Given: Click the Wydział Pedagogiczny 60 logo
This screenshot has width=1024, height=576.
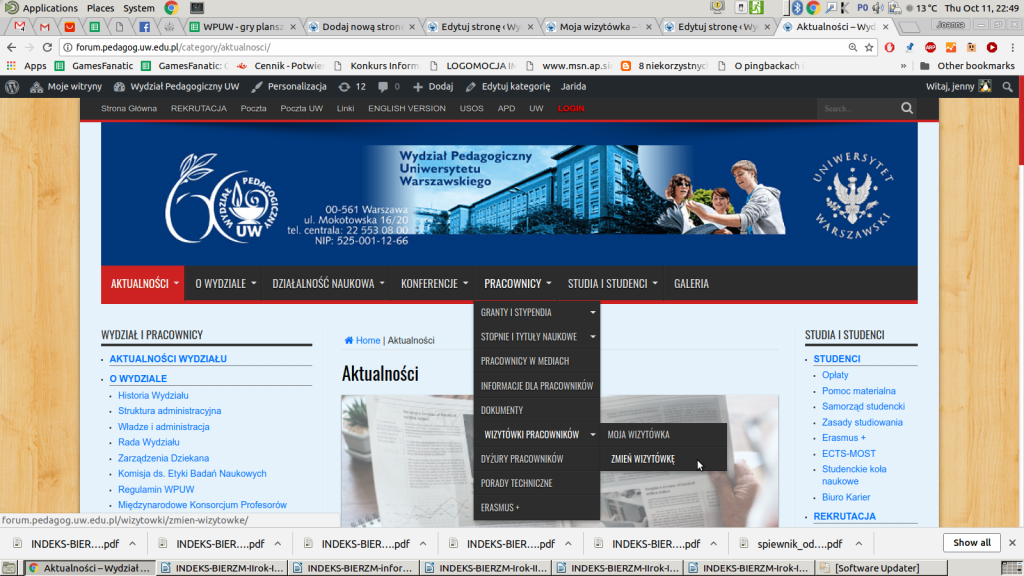Looking at the screenshot, I should 222,198.
